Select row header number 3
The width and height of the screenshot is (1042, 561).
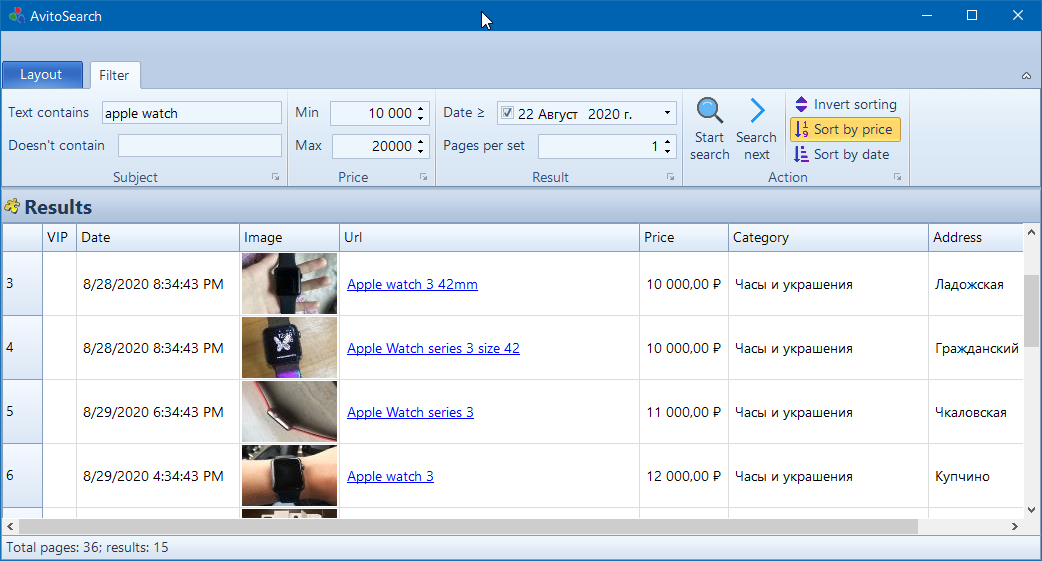click(x=22, y=283)
